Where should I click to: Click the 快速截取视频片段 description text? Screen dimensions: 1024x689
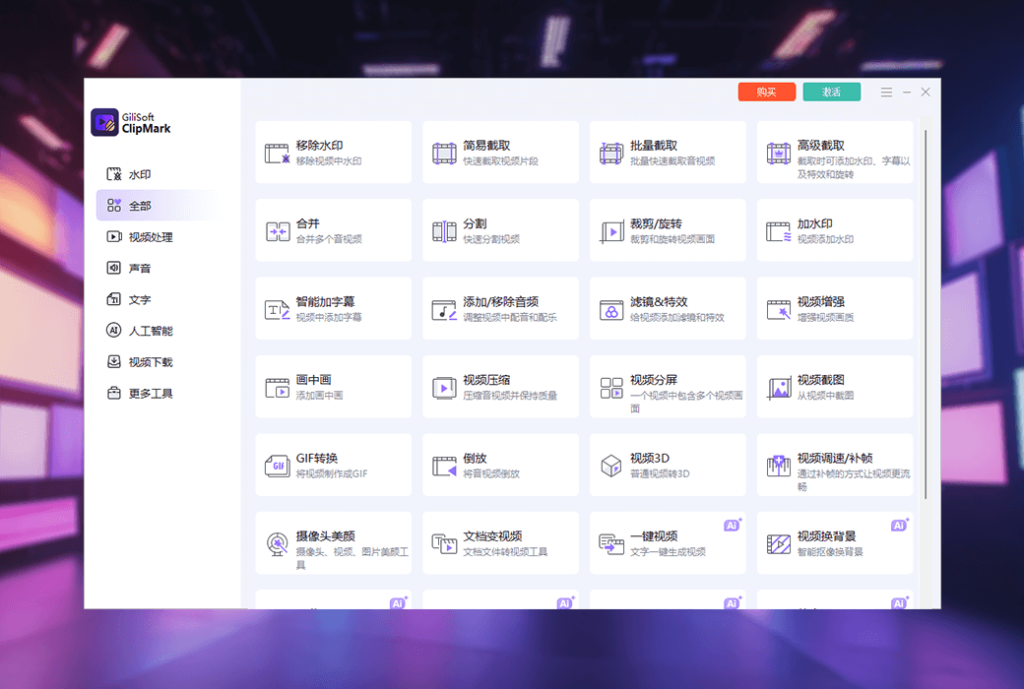tap(500, 161)
